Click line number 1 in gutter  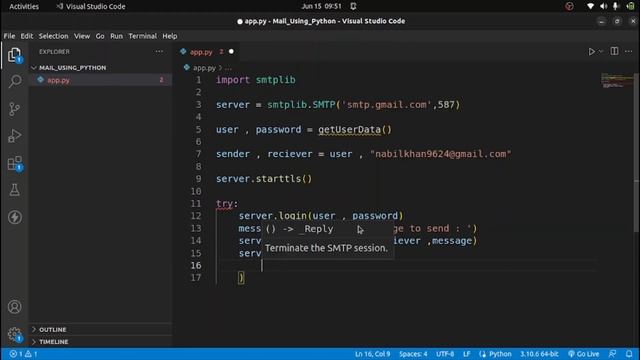point(198,80)
